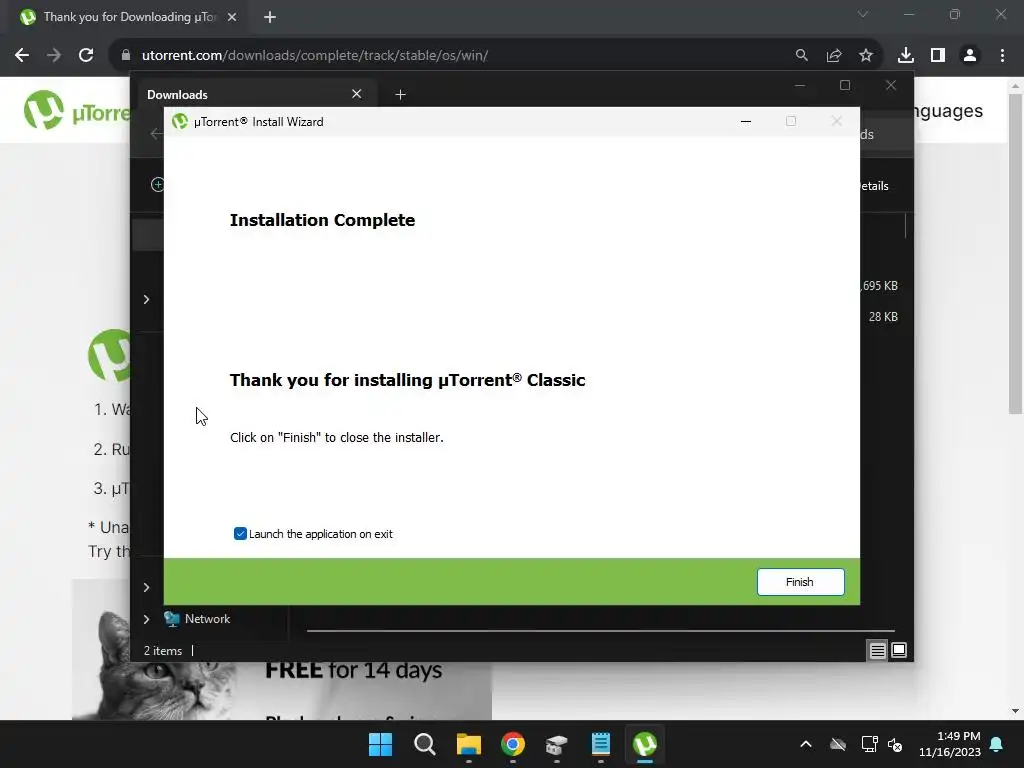The image size is (1024, 768).
Task: Select Network in File Explorer sidebar
Action: coord(207,619)
